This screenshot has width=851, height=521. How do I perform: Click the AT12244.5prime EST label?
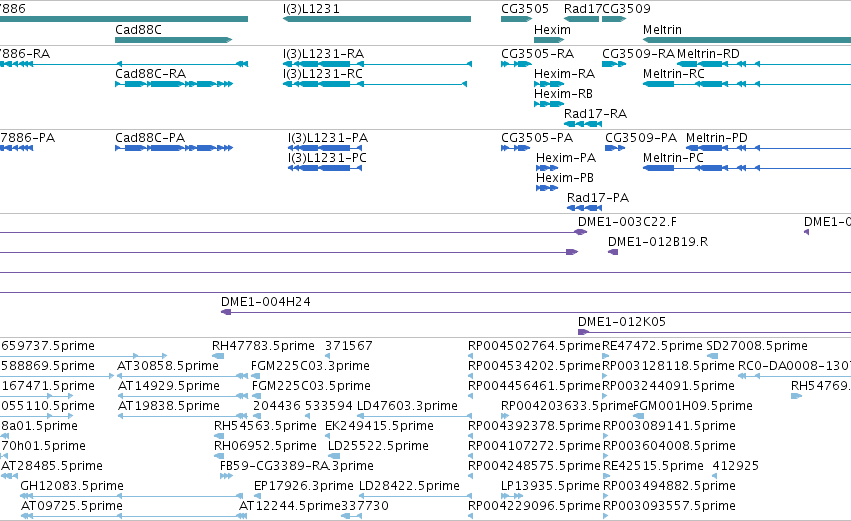click(290, 506)
